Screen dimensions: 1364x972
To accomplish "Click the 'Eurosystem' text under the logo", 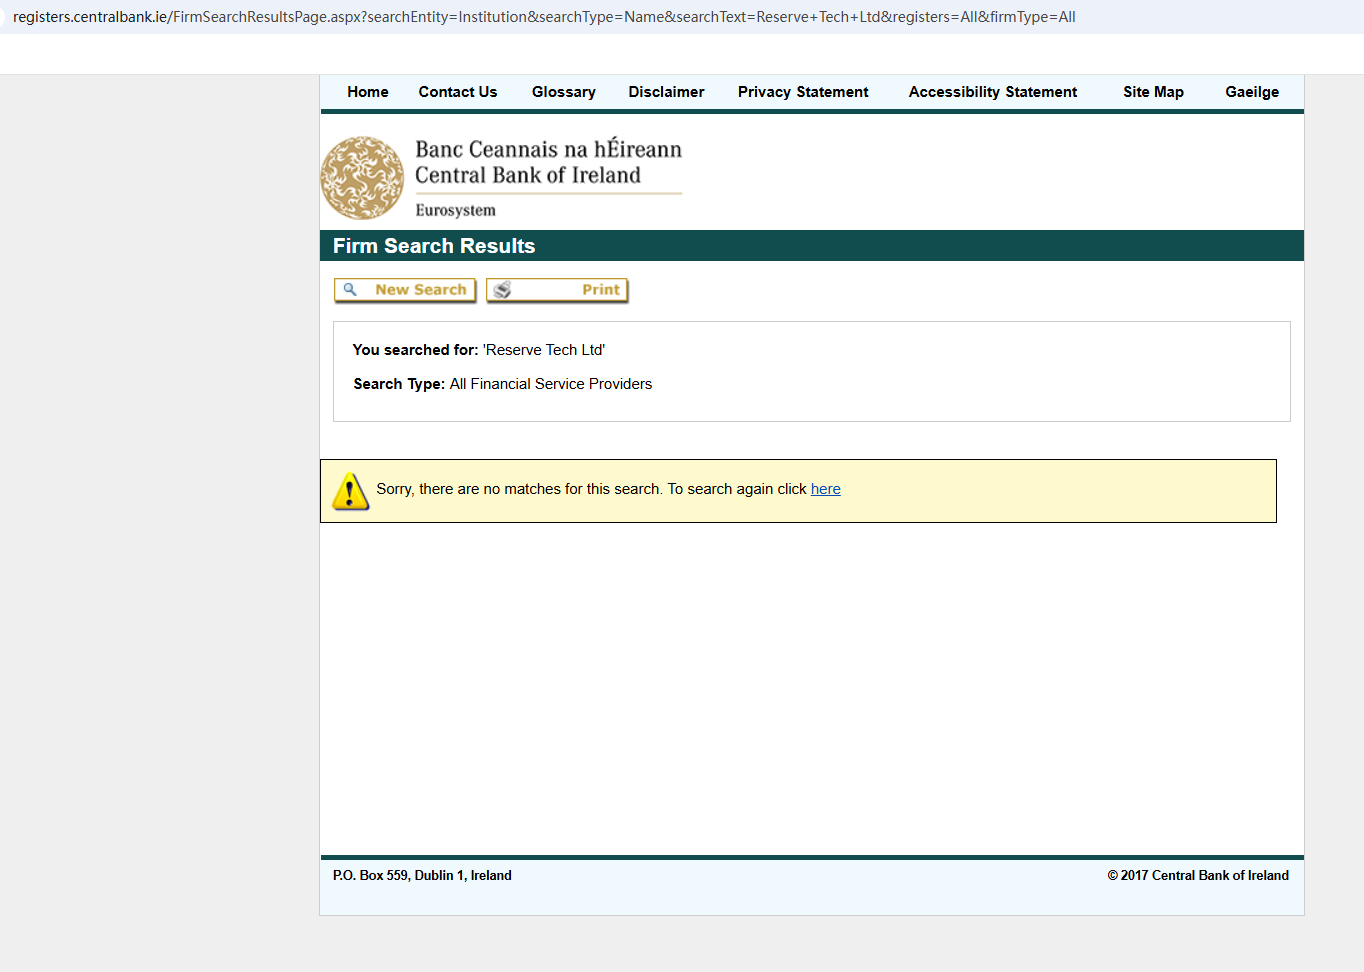I will (x=455, y=210).
